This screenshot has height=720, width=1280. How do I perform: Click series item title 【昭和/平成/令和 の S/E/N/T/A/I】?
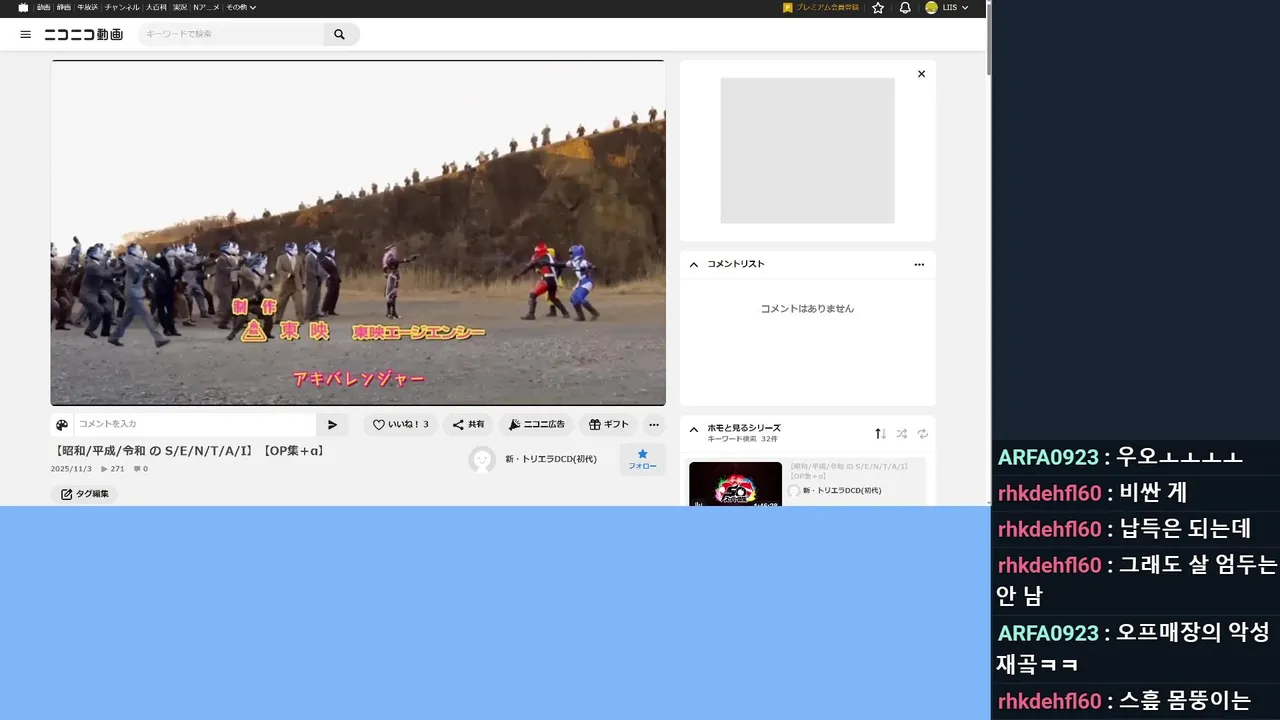point(849,470)
